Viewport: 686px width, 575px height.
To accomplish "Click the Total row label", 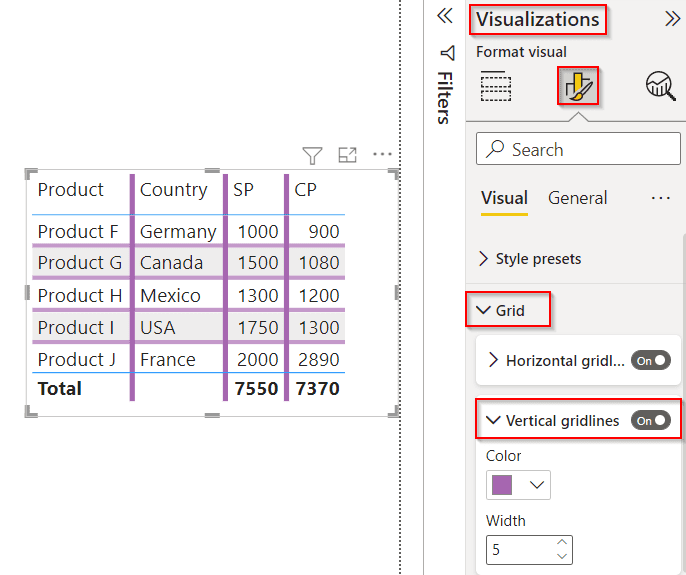I will coord(60,389).
